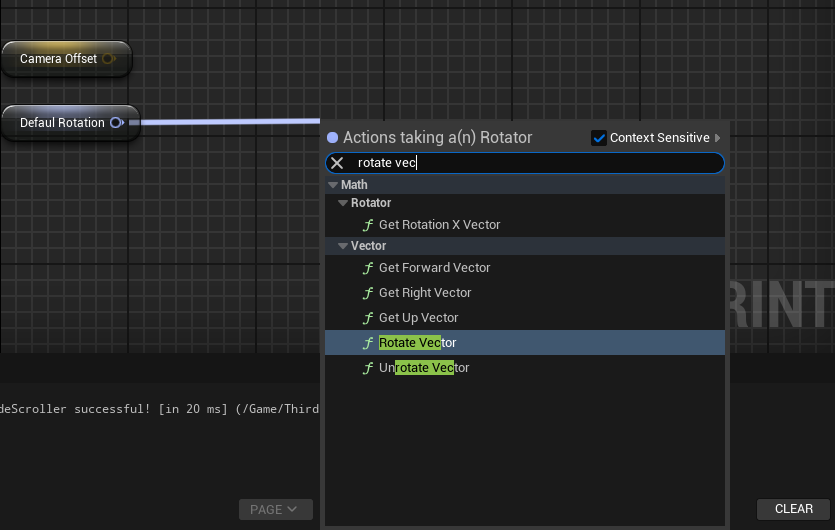Toggle the Context Sensitive checkbox
The width and height of the screenshot is (835, 530).
599,138
